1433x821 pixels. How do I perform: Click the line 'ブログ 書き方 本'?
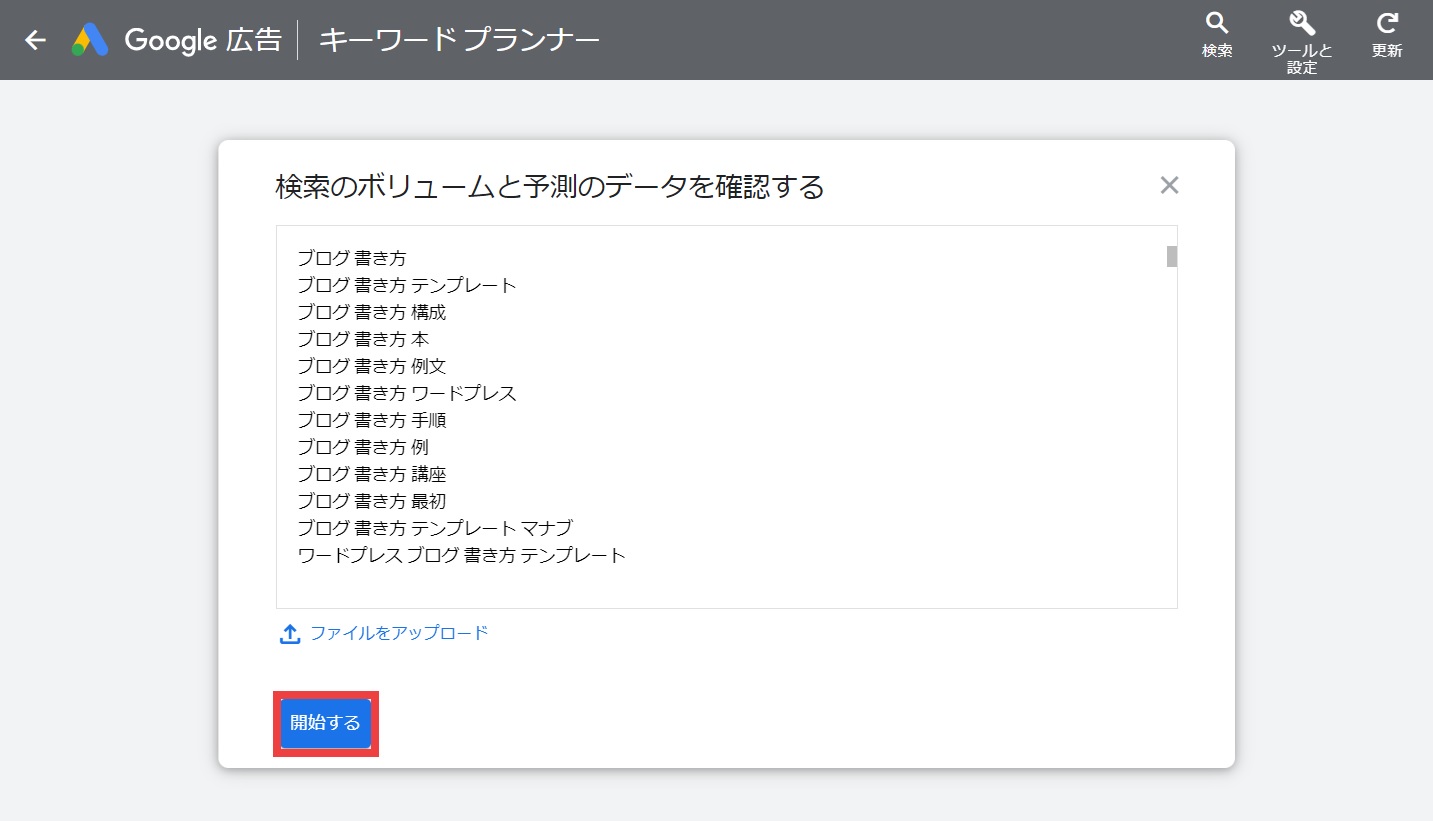point(363,340)
